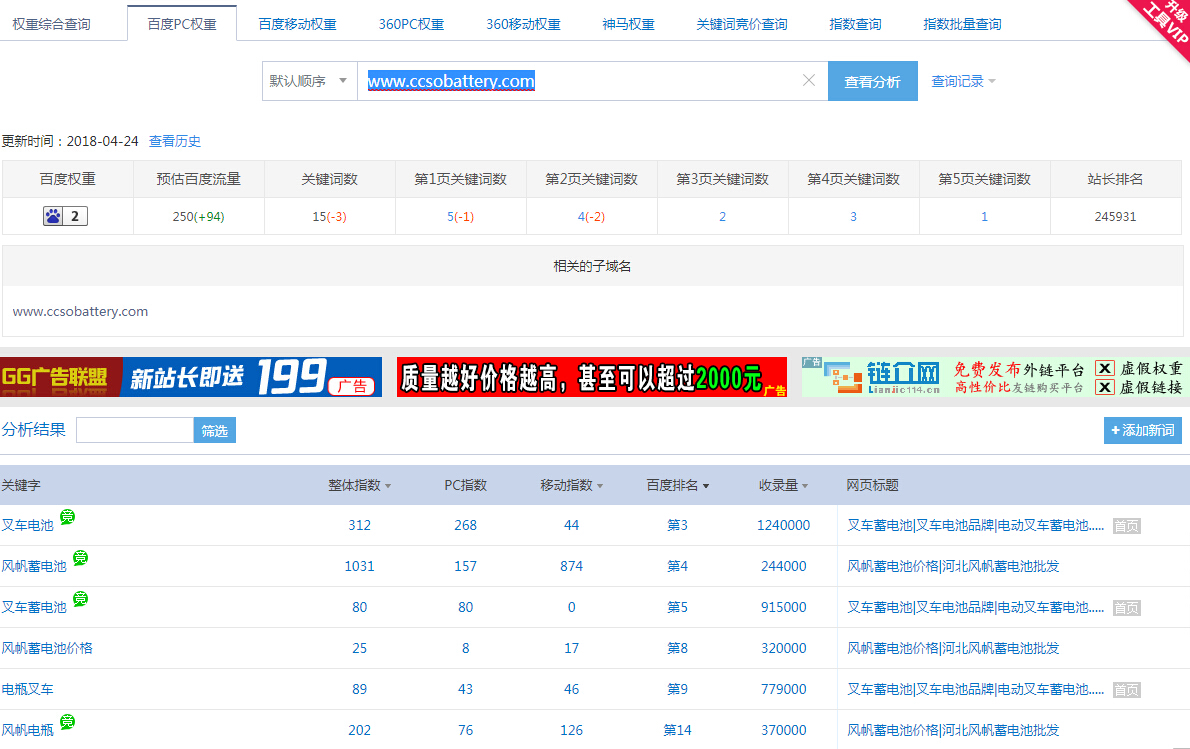Screen dimensions: 1190x749
Task: Click the 链众网 banner advertisement
Action: (x=994, y=377)
